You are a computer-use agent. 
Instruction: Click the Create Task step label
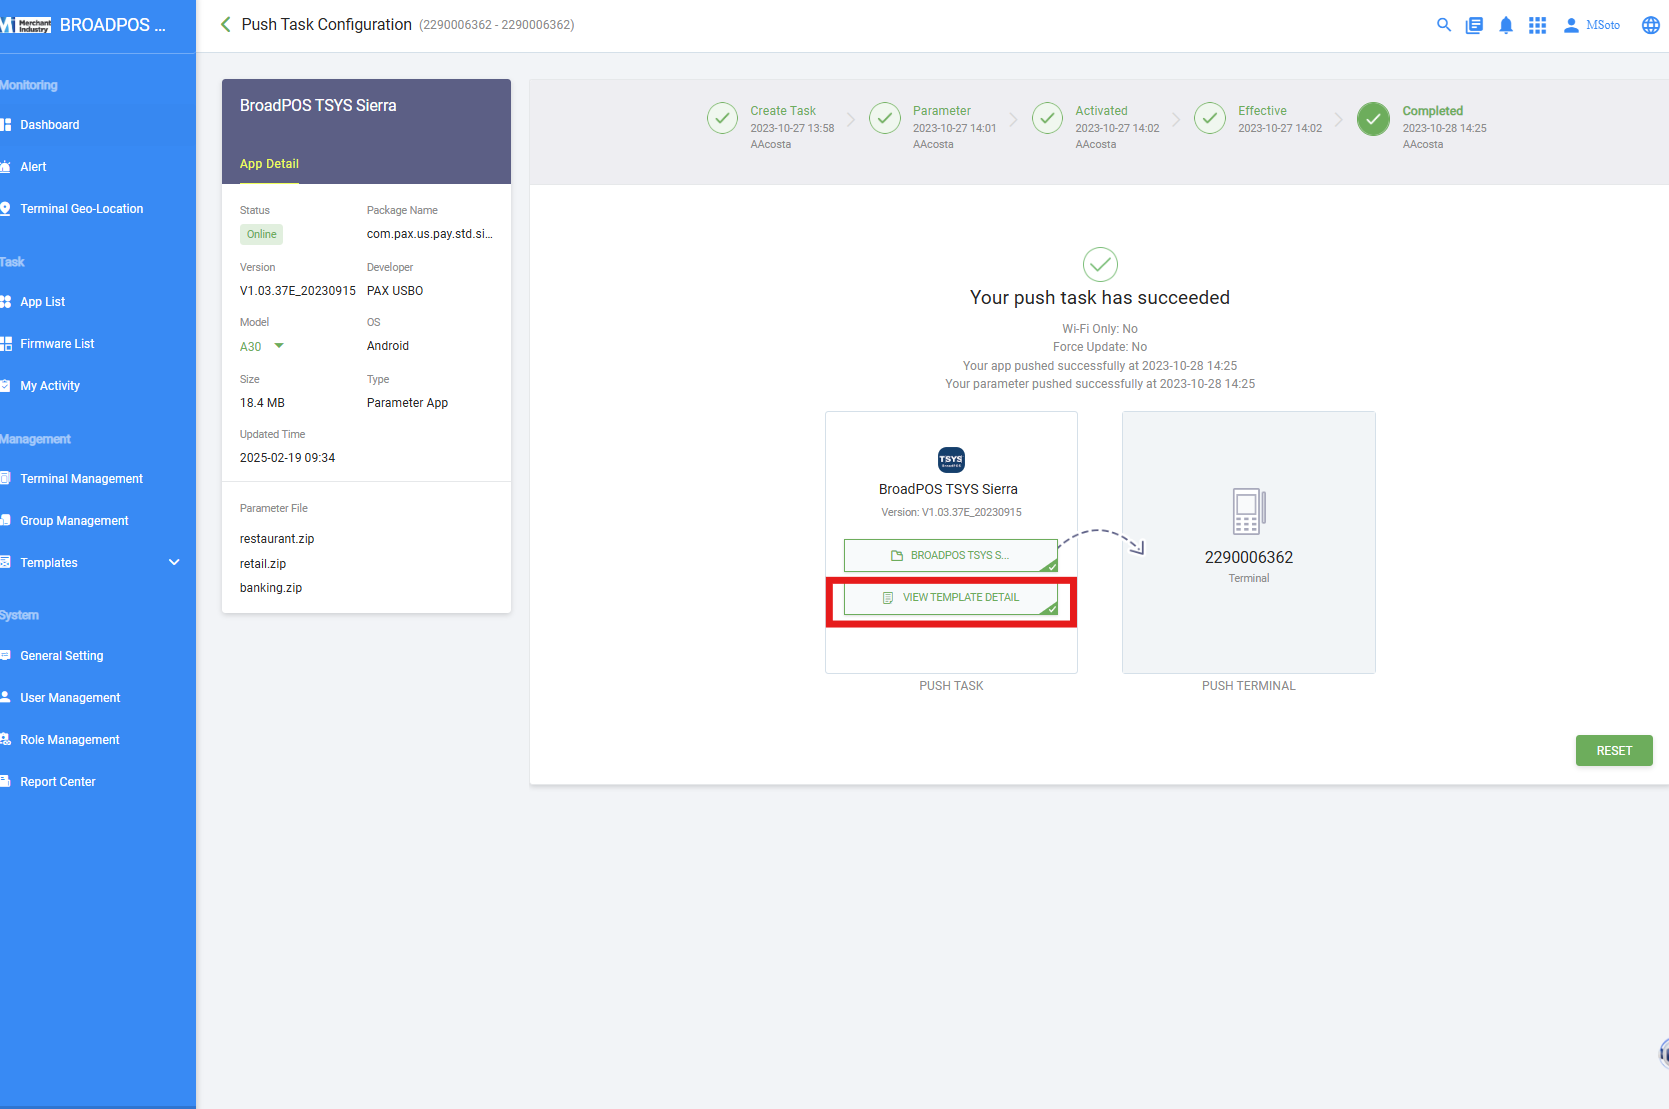pyautogui.click(x=783, y=111)
